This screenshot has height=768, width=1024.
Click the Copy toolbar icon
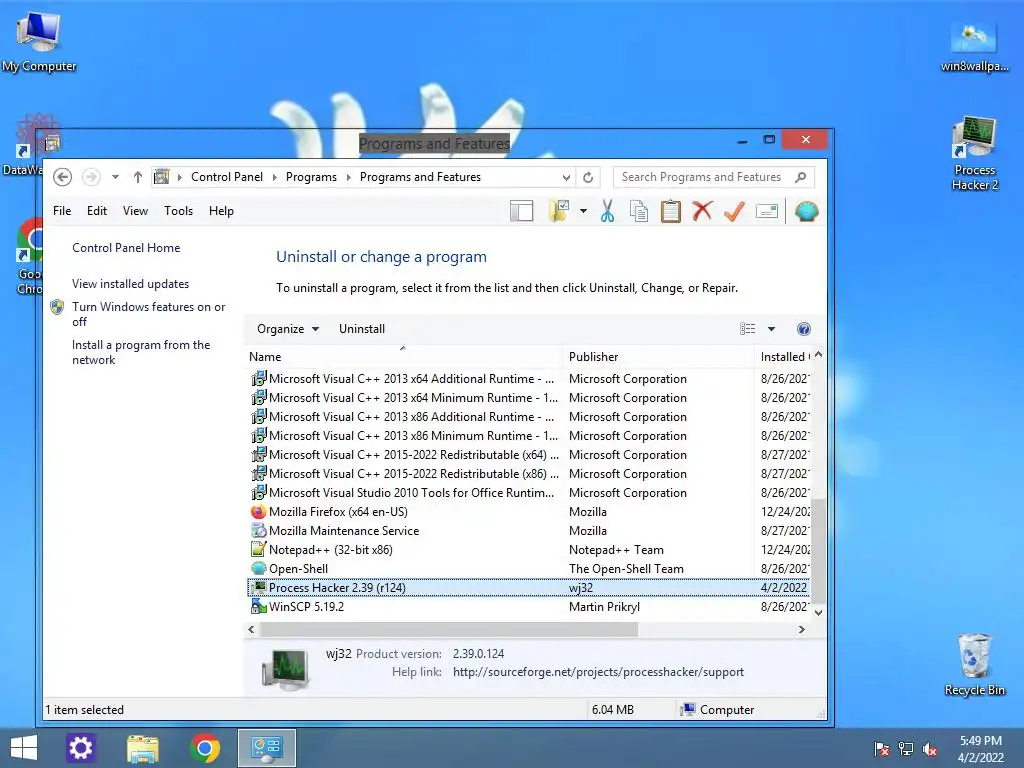click(639, 211)
